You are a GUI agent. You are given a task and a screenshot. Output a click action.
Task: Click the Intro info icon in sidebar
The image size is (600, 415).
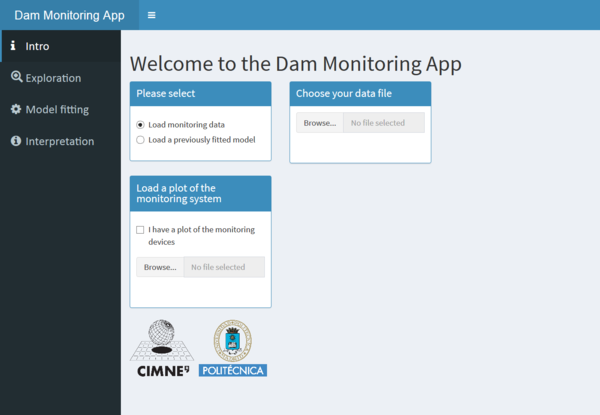(x=13, y=45)
